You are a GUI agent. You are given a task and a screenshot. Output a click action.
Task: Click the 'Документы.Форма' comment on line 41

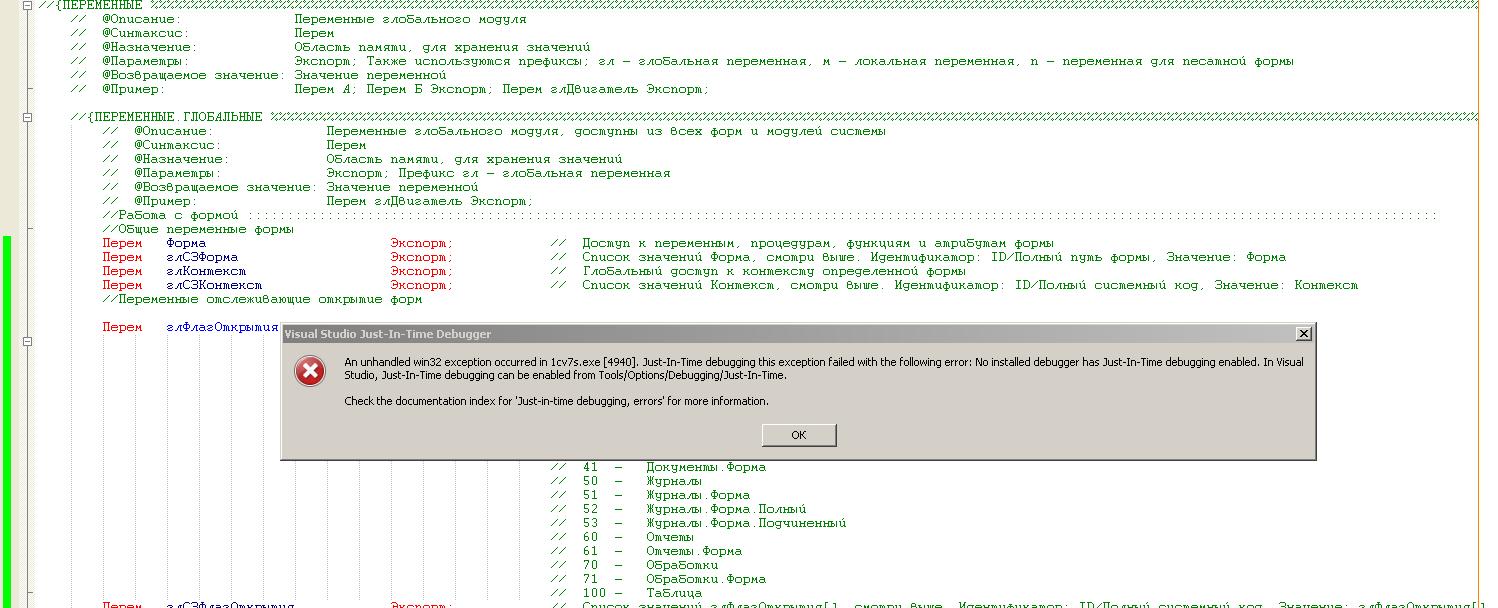(705, 467)
